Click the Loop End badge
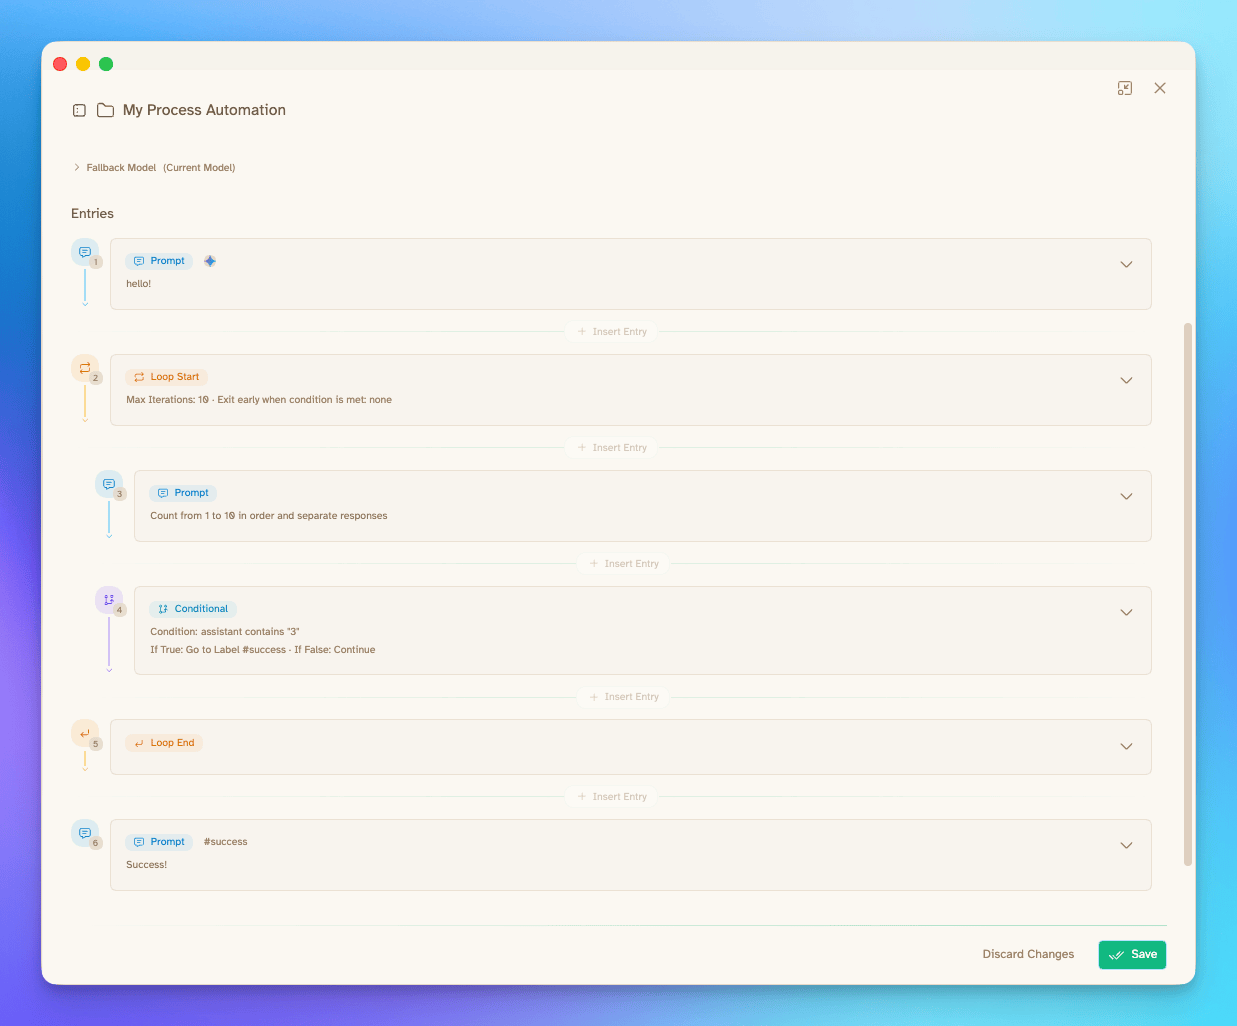 164,743
